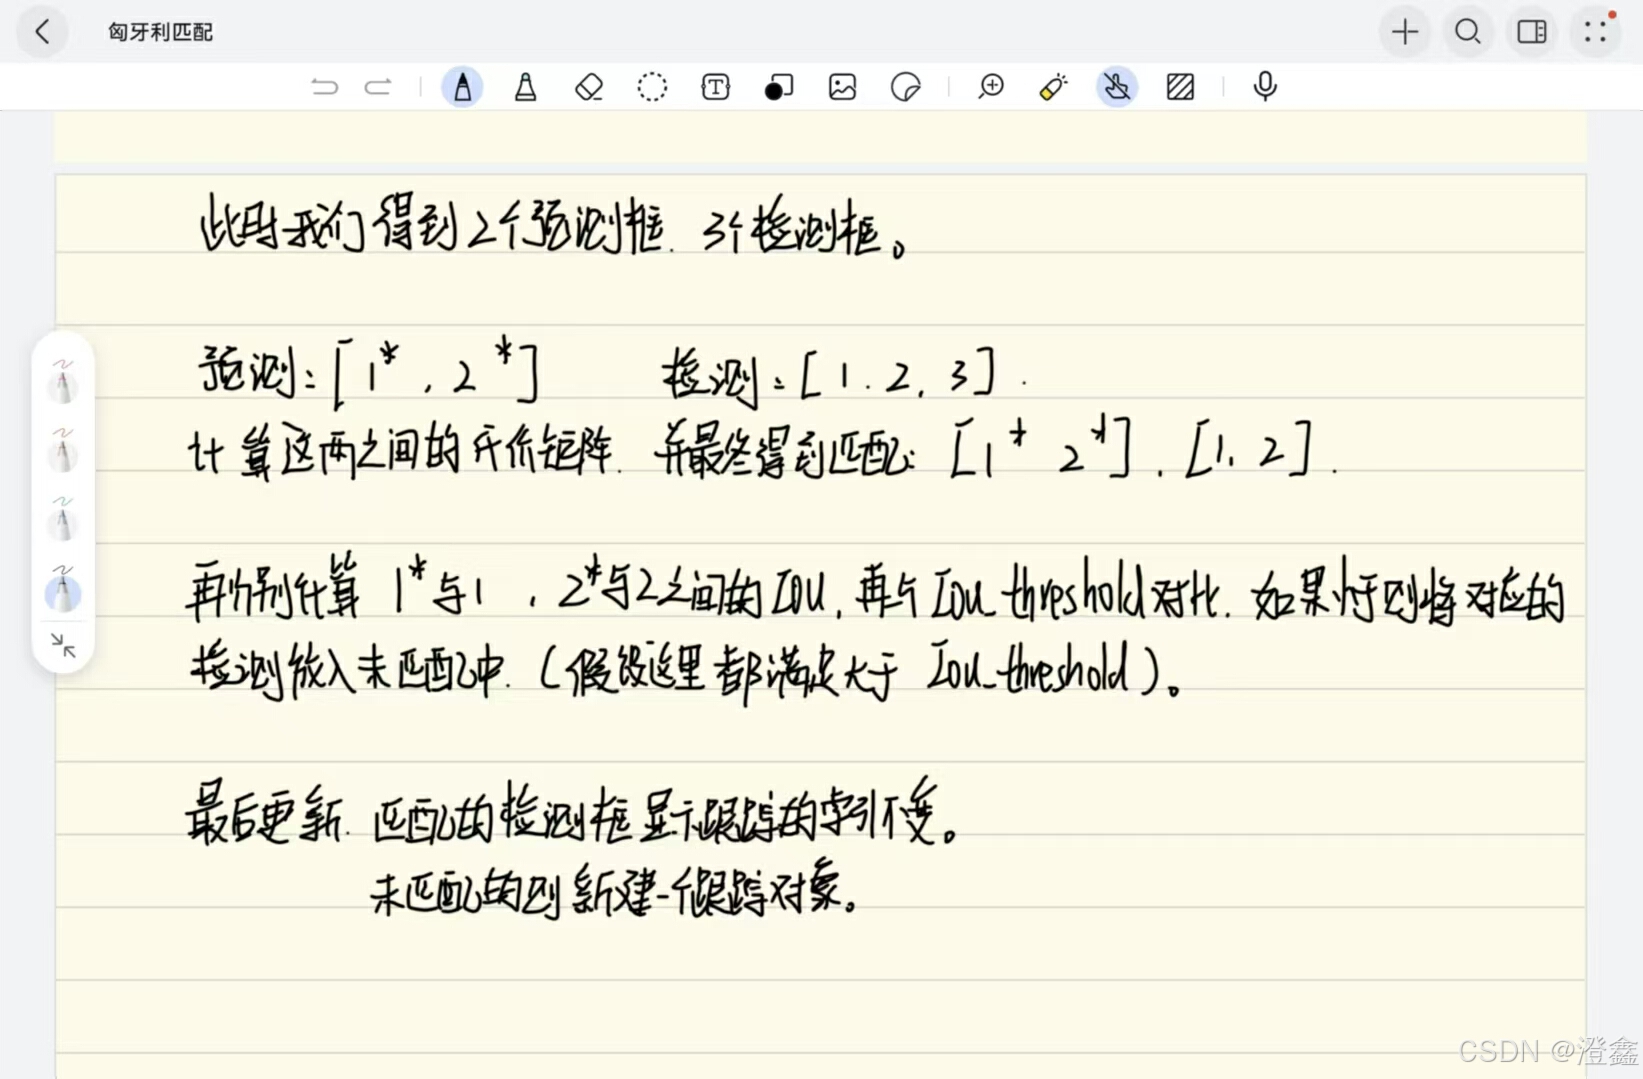Select the second pen preset in the sidebar
Screen dimensions: 1643x1079
62,452
